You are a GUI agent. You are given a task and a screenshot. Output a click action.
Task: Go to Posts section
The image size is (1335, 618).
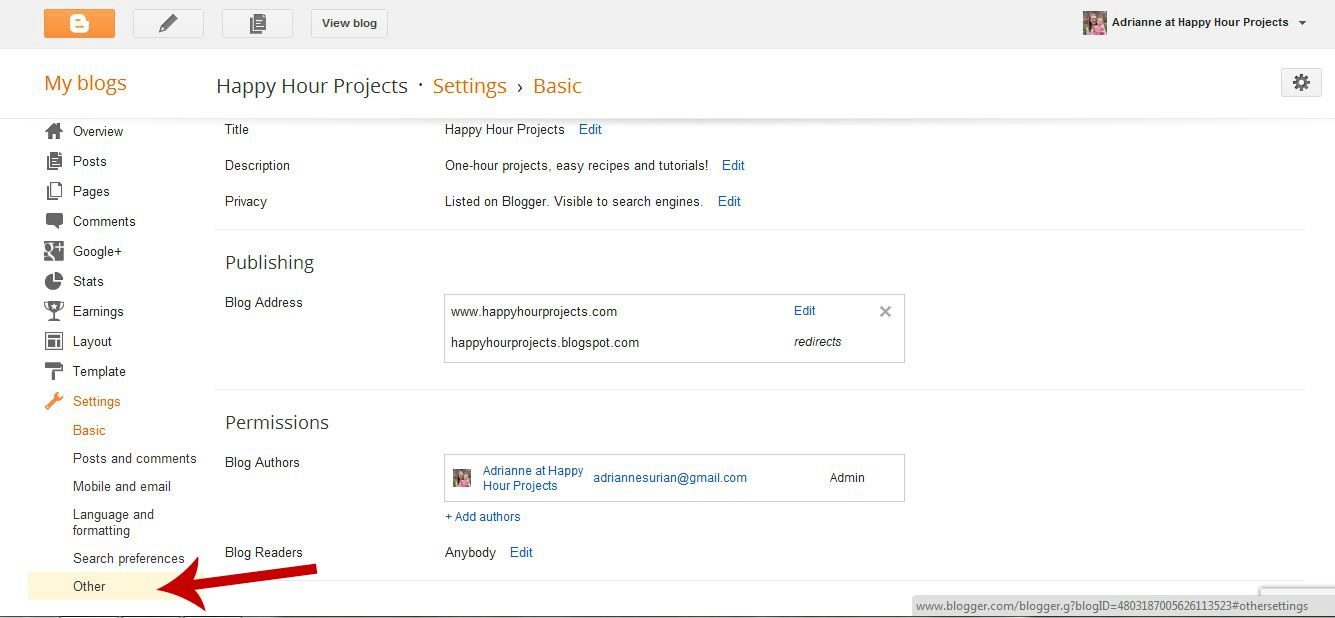pos(90,161)
